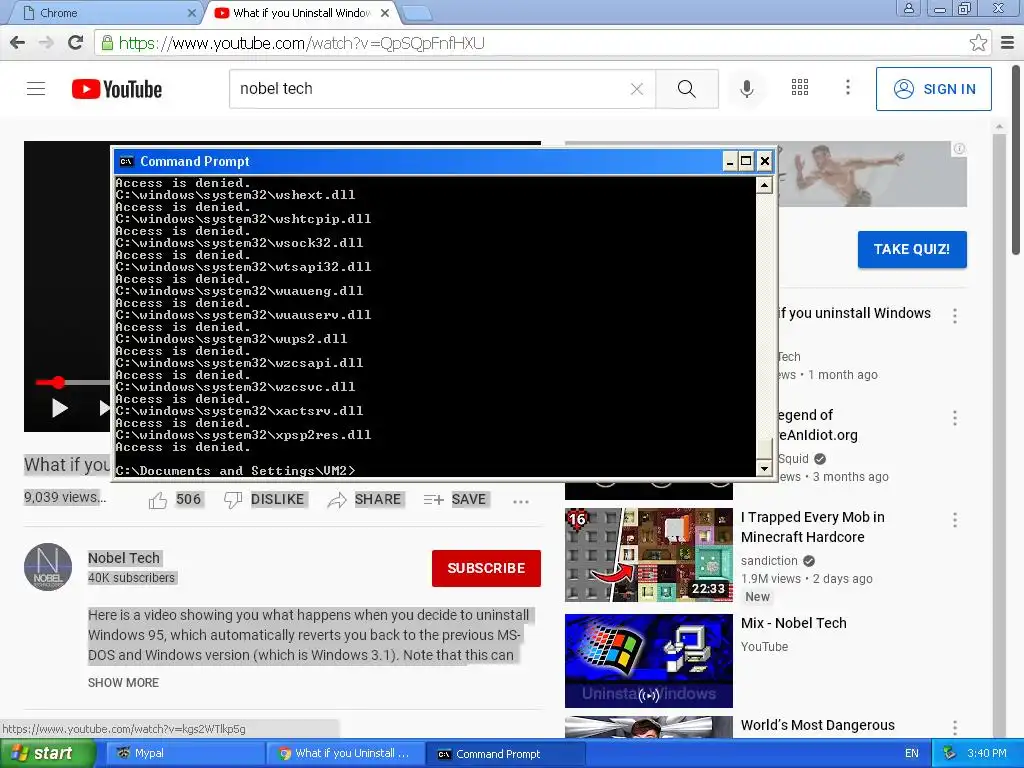
Task: Click TAKE QUIZ! ad button
Action: (912, 249)
